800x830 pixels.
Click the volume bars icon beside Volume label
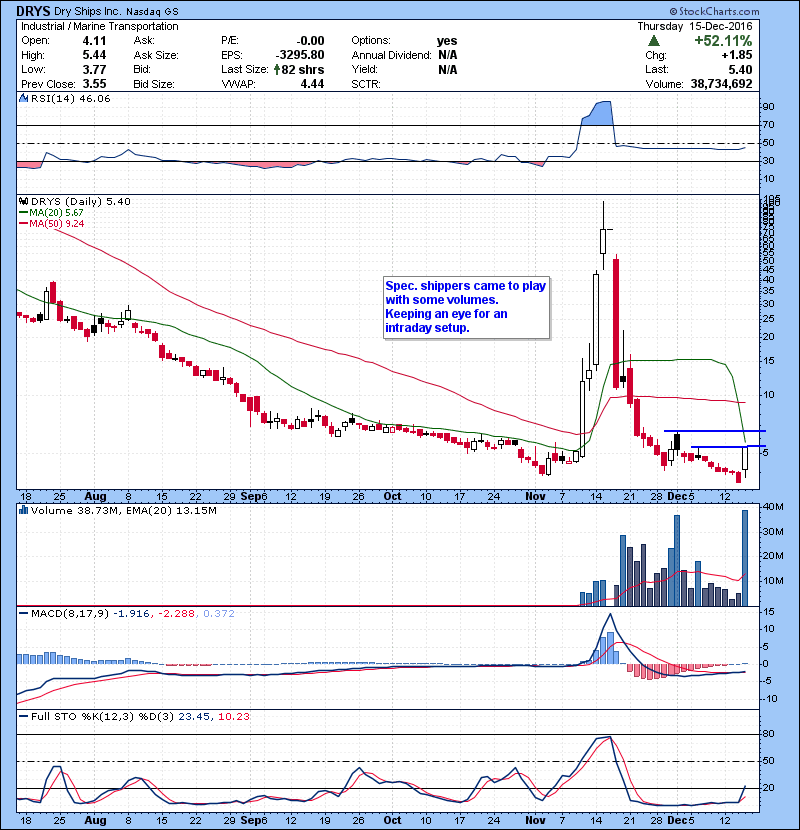tap(23, 510)
